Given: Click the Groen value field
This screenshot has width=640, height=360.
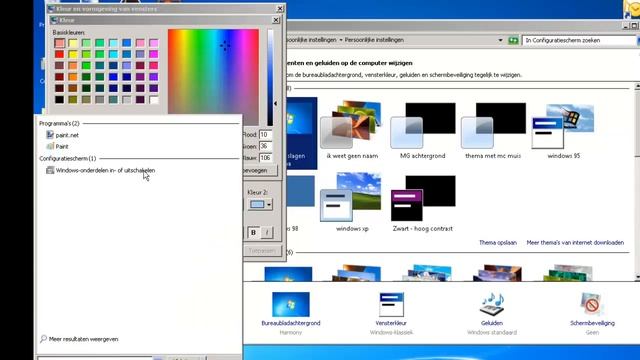Looking at the screenshot, I should point(265,146).
